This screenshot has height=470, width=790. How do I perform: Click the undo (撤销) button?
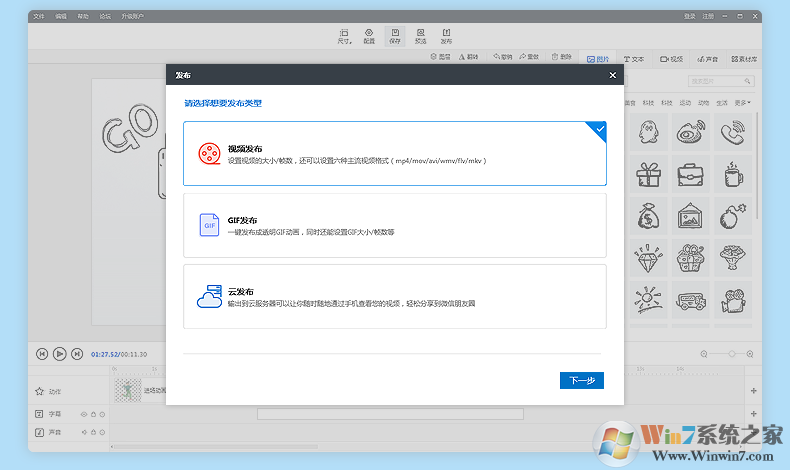pyautogui.click(x=503, y=57)
